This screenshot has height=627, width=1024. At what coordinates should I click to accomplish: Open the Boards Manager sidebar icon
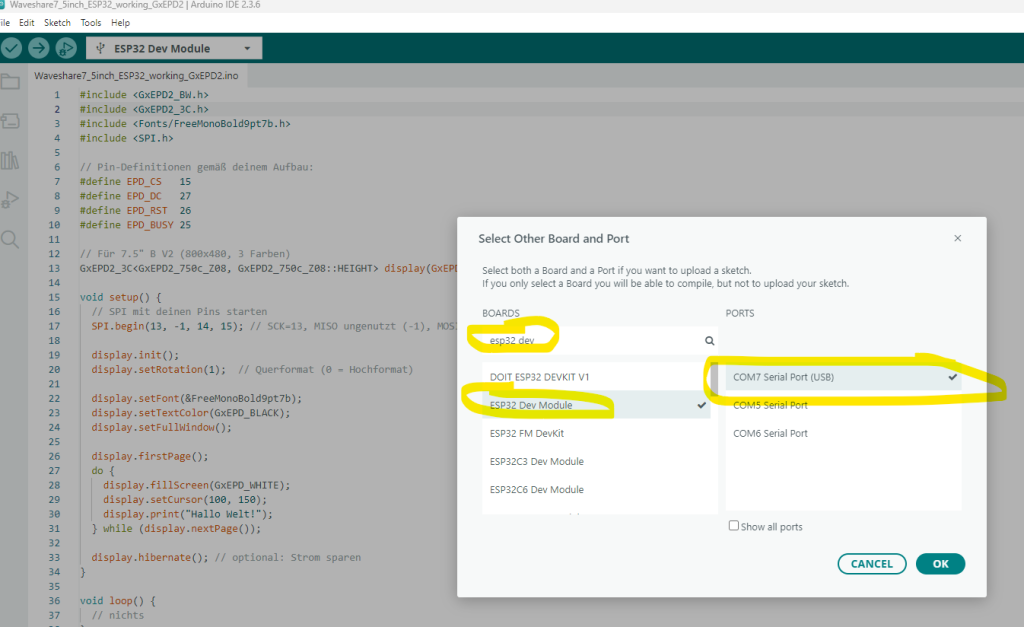pos(10,121)
